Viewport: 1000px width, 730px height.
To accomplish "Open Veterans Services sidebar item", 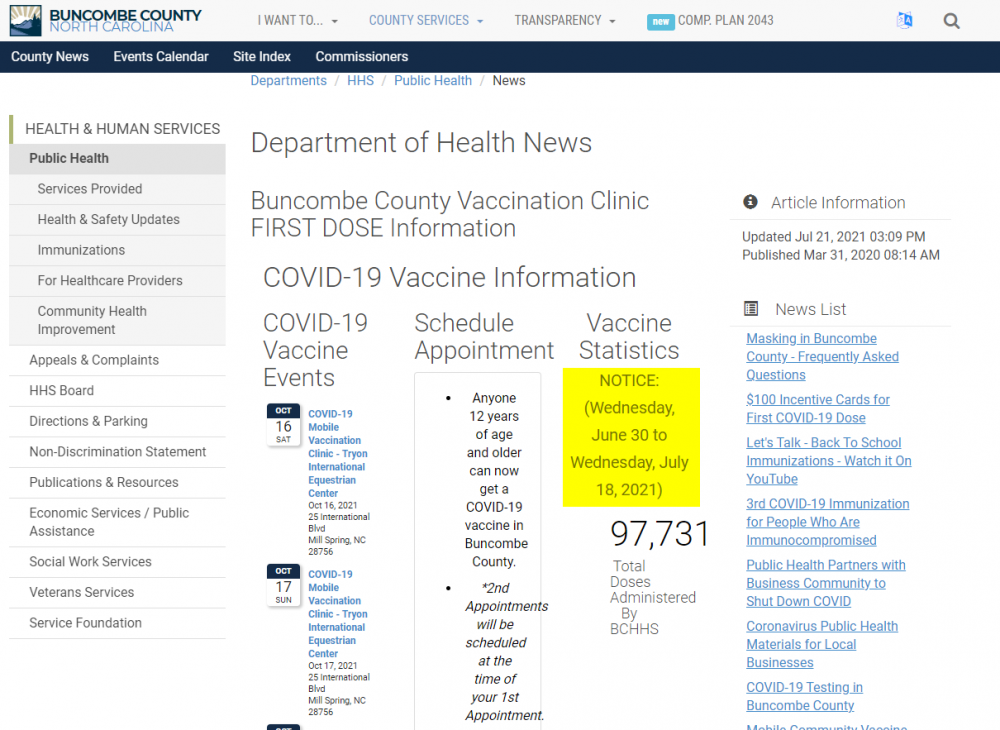I will 81,592.
